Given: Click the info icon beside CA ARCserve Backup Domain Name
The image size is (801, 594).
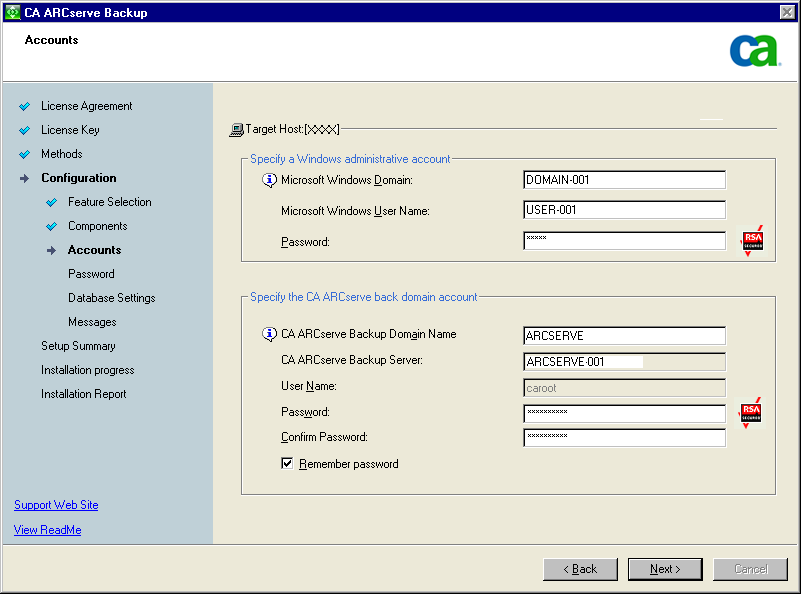Looking at the screenshot, I should coord(268,335).
